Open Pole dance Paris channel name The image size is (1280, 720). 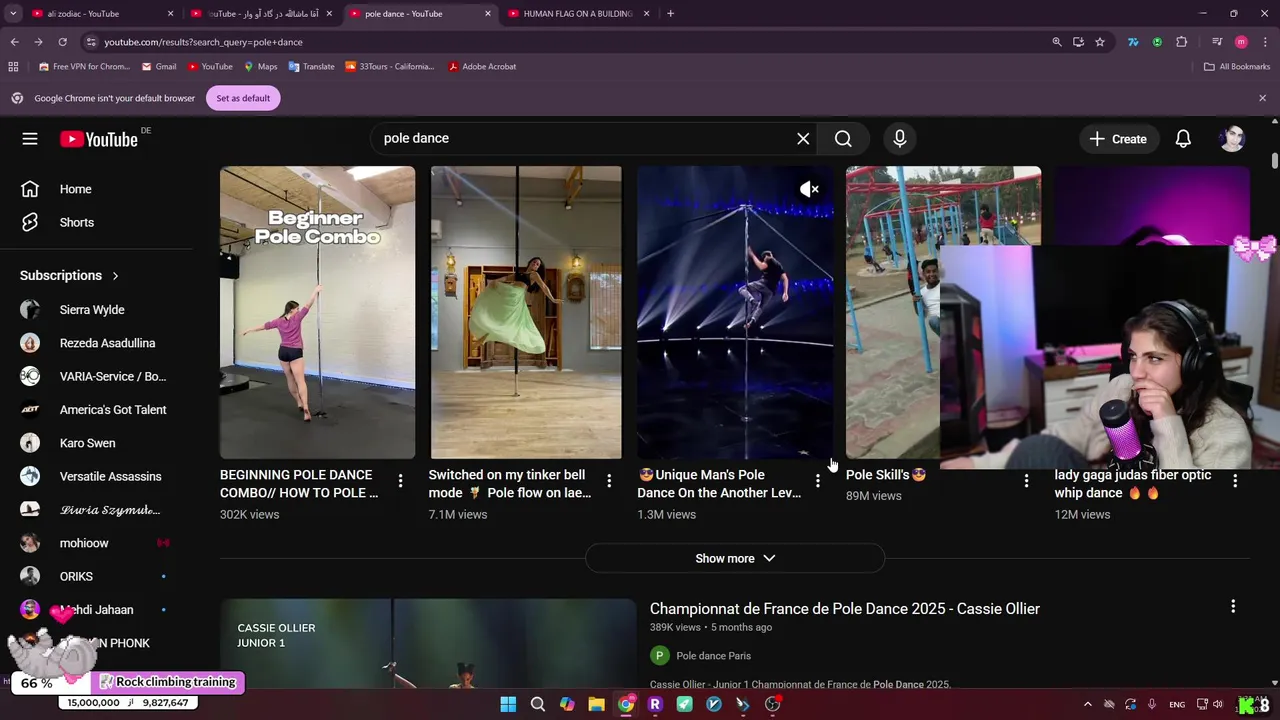(x=713, y=656)
